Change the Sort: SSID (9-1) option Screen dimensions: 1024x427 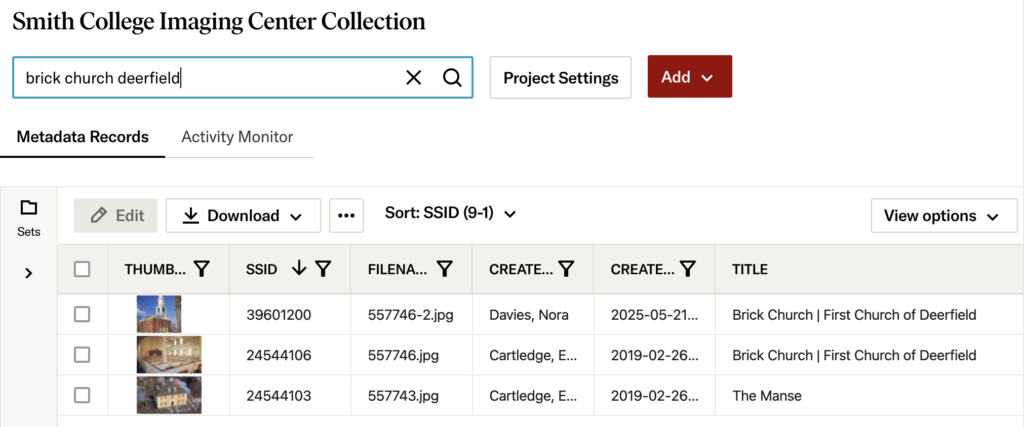(x=451, y=214)
